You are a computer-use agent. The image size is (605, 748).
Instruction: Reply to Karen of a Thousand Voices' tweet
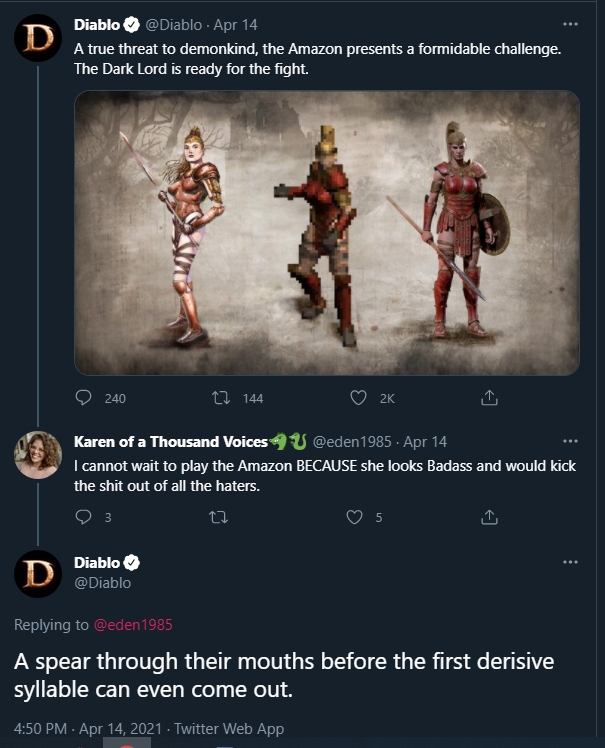(84, 517)
